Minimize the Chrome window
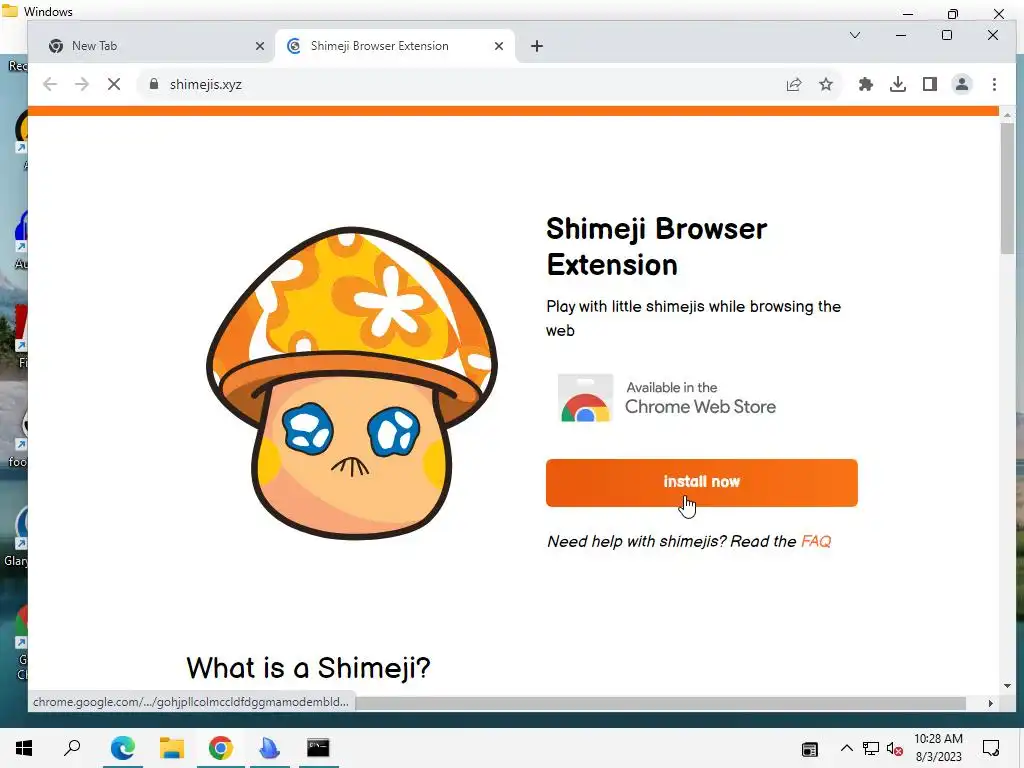 (901, 35)
